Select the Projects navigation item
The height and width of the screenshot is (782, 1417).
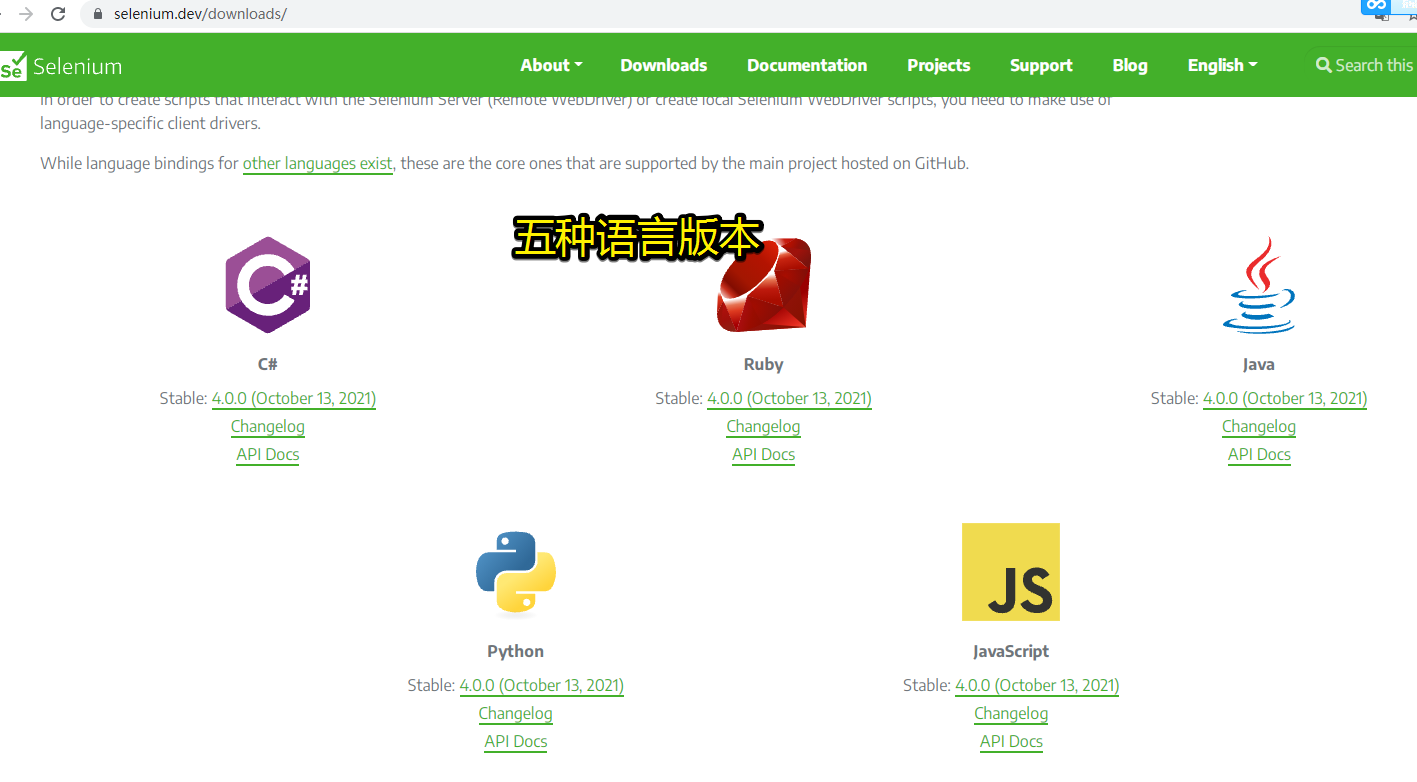pyautogui.click(x=938, y=65)
